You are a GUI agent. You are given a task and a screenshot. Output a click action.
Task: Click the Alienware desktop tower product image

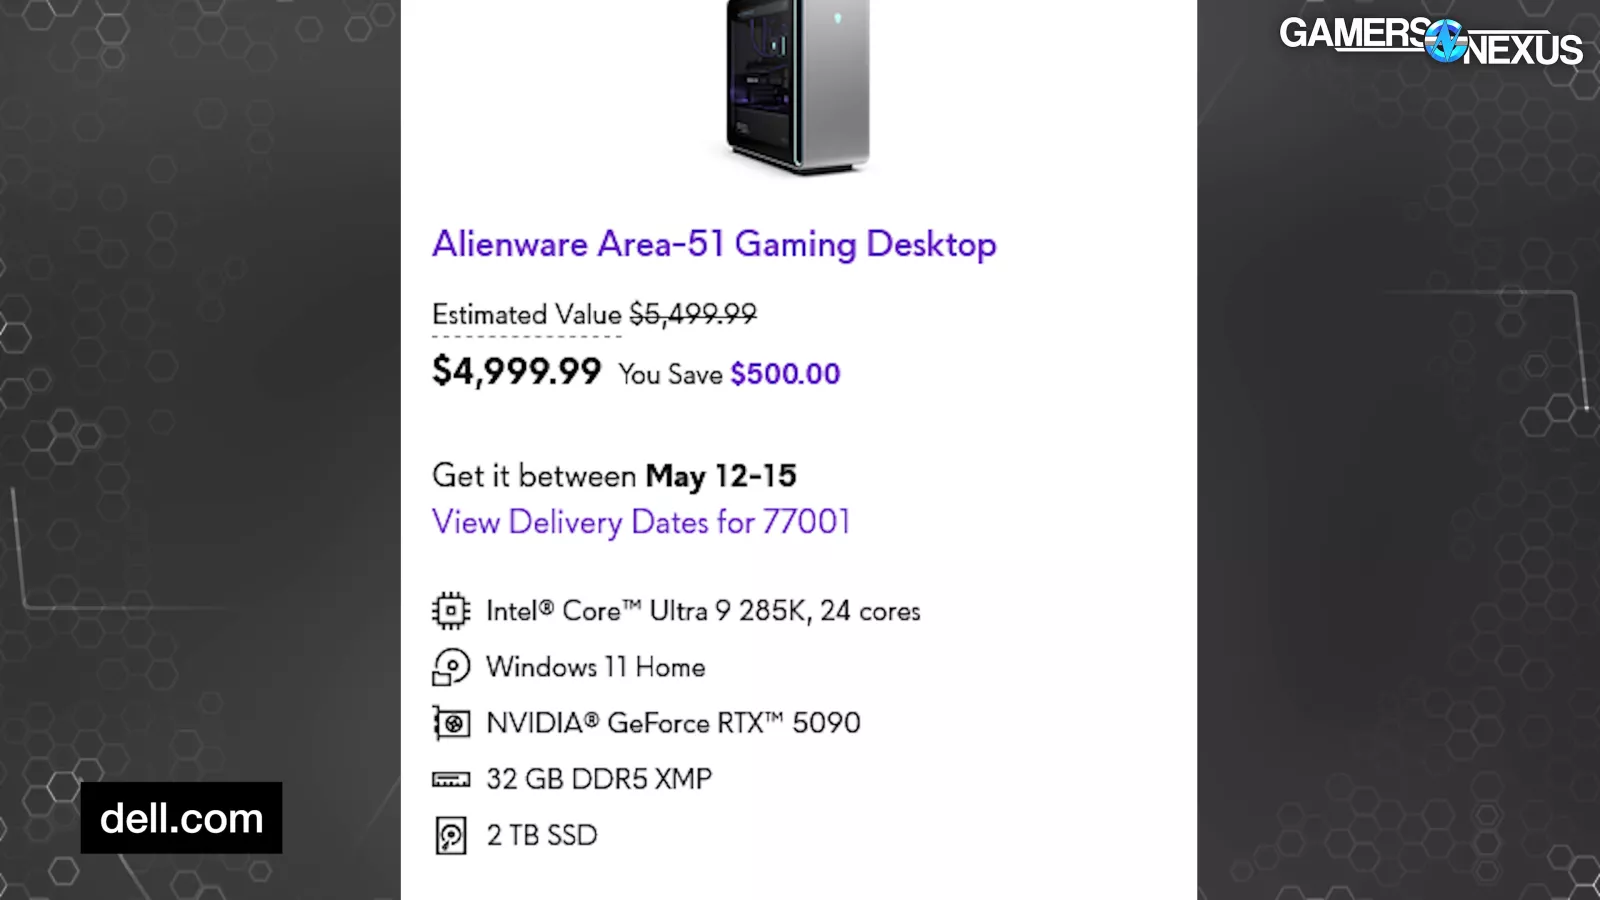[797, 85]
